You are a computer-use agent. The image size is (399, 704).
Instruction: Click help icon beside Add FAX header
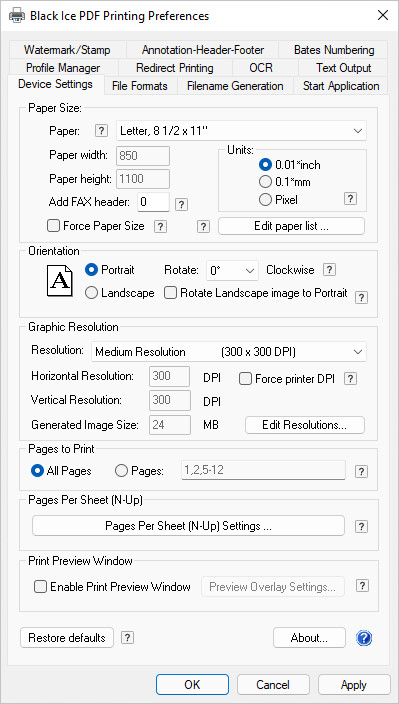(x=181, y=205)
